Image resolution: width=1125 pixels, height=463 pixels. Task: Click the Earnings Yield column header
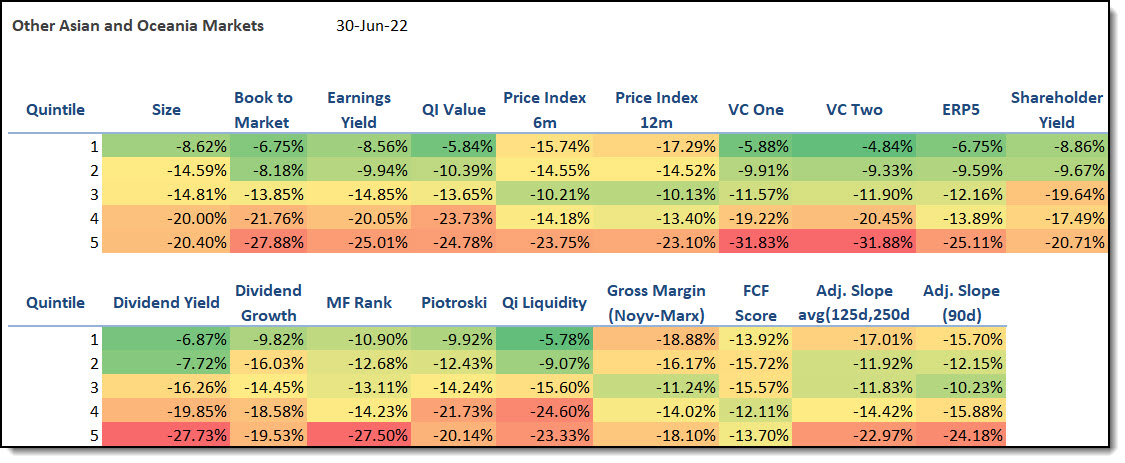click(x=359, y=110)
